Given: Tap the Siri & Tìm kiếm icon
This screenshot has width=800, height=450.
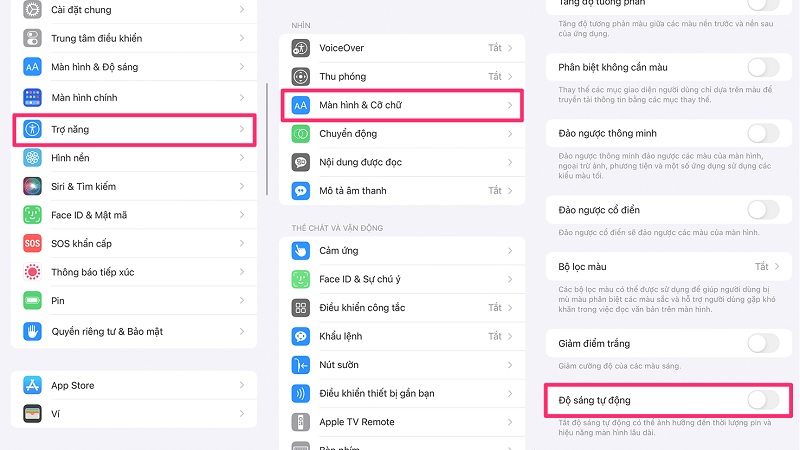Looking at the screenshot, I should (x=32, y=186).
